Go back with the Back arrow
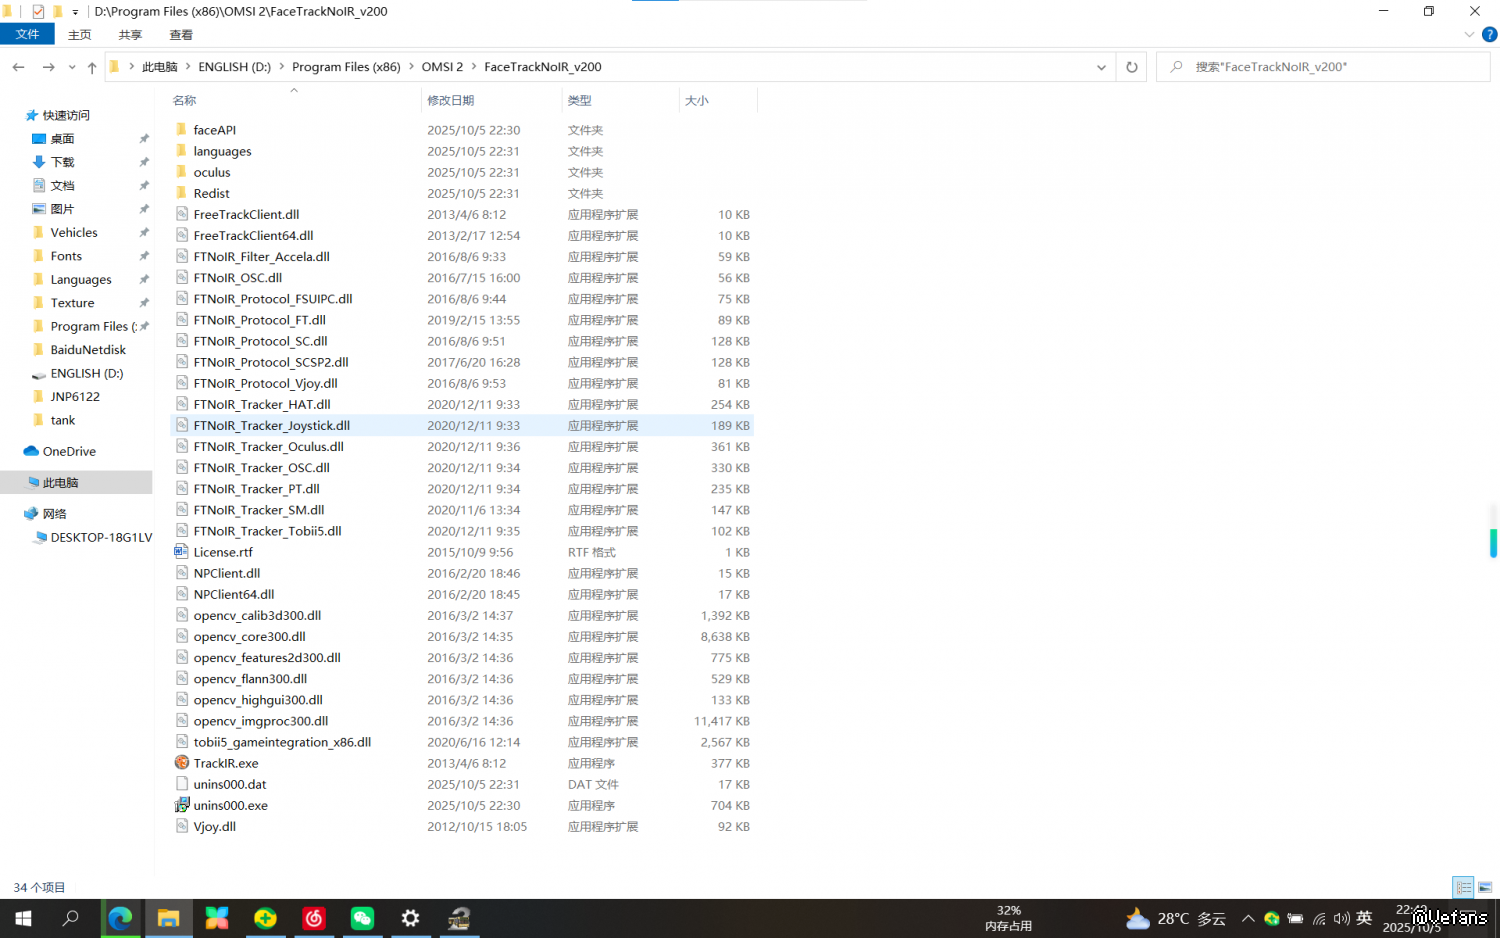The height and width of the screenshot is (938, 1500). point(18,67)
